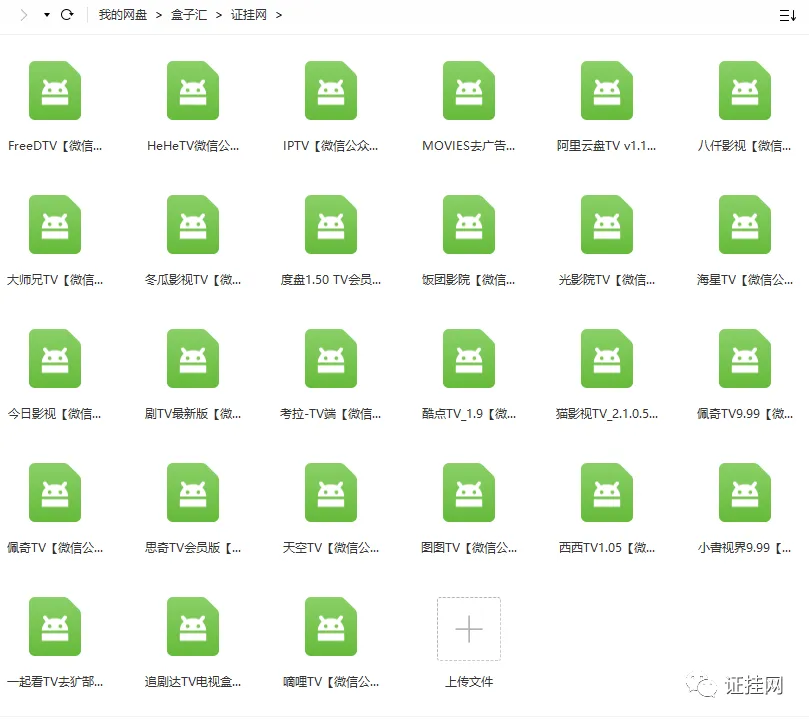Select the 追剧达TV电视盒 APK icon
Image resolution: width=809 pixels, height=720 pixels.
pyautogui.click(x=193, y=627)
